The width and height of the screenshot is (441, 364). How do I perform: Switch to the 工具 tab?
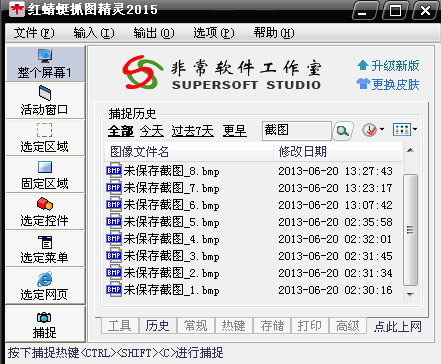coord(120,326)
